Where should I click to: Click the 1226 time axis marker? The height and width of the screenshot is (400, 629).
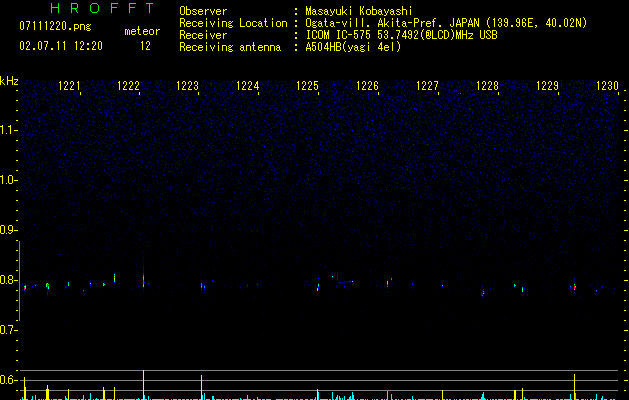(367, 86)
